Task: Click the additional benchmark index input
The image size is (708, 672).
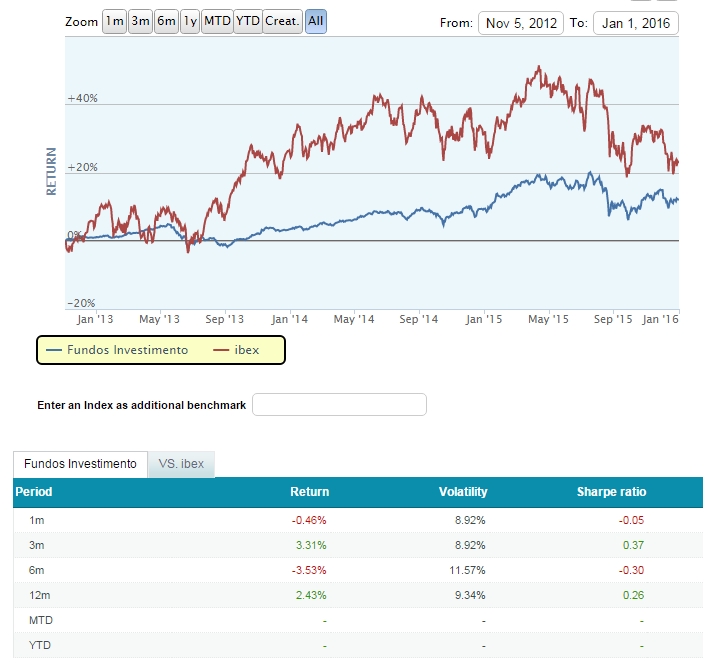Action: tap(340, 405)
